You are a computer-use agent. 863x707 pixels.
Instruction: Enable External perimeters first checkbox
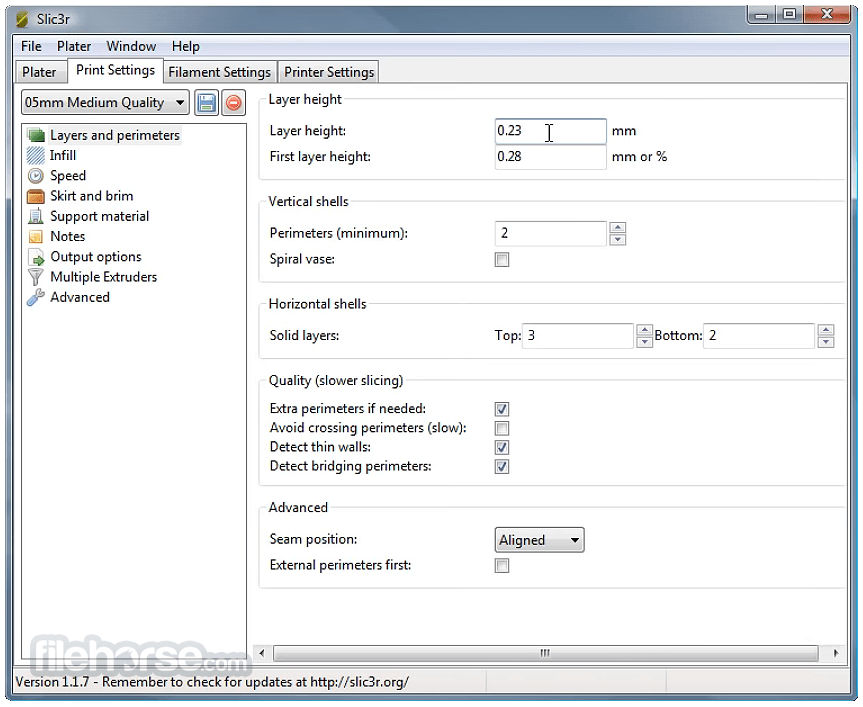coord(501,566)
